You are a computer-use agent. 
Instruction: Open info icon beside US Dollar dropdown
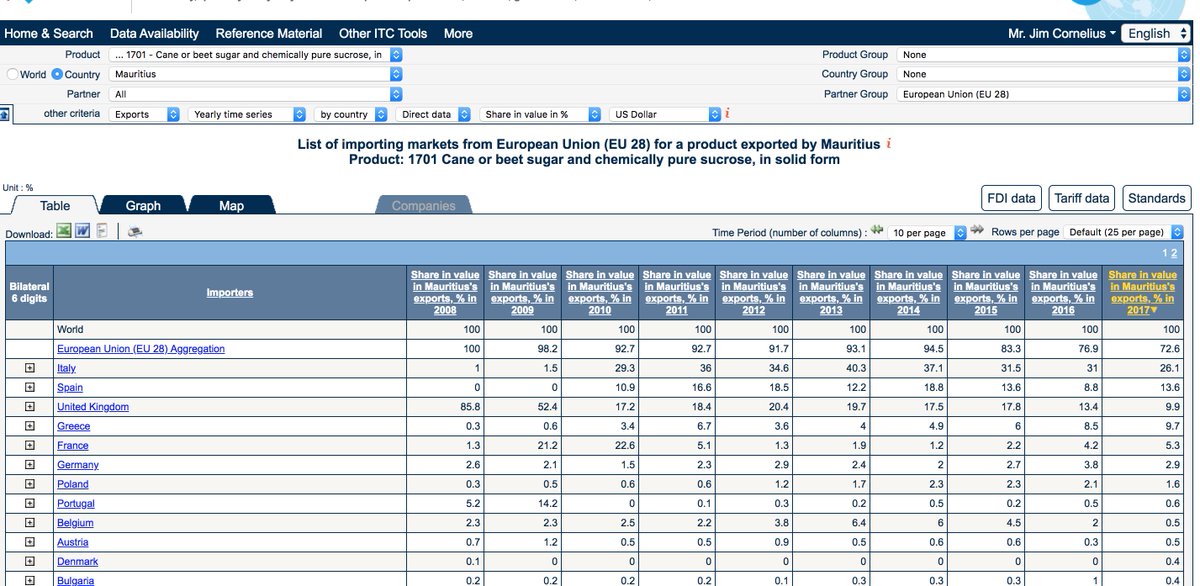point(727,113)
